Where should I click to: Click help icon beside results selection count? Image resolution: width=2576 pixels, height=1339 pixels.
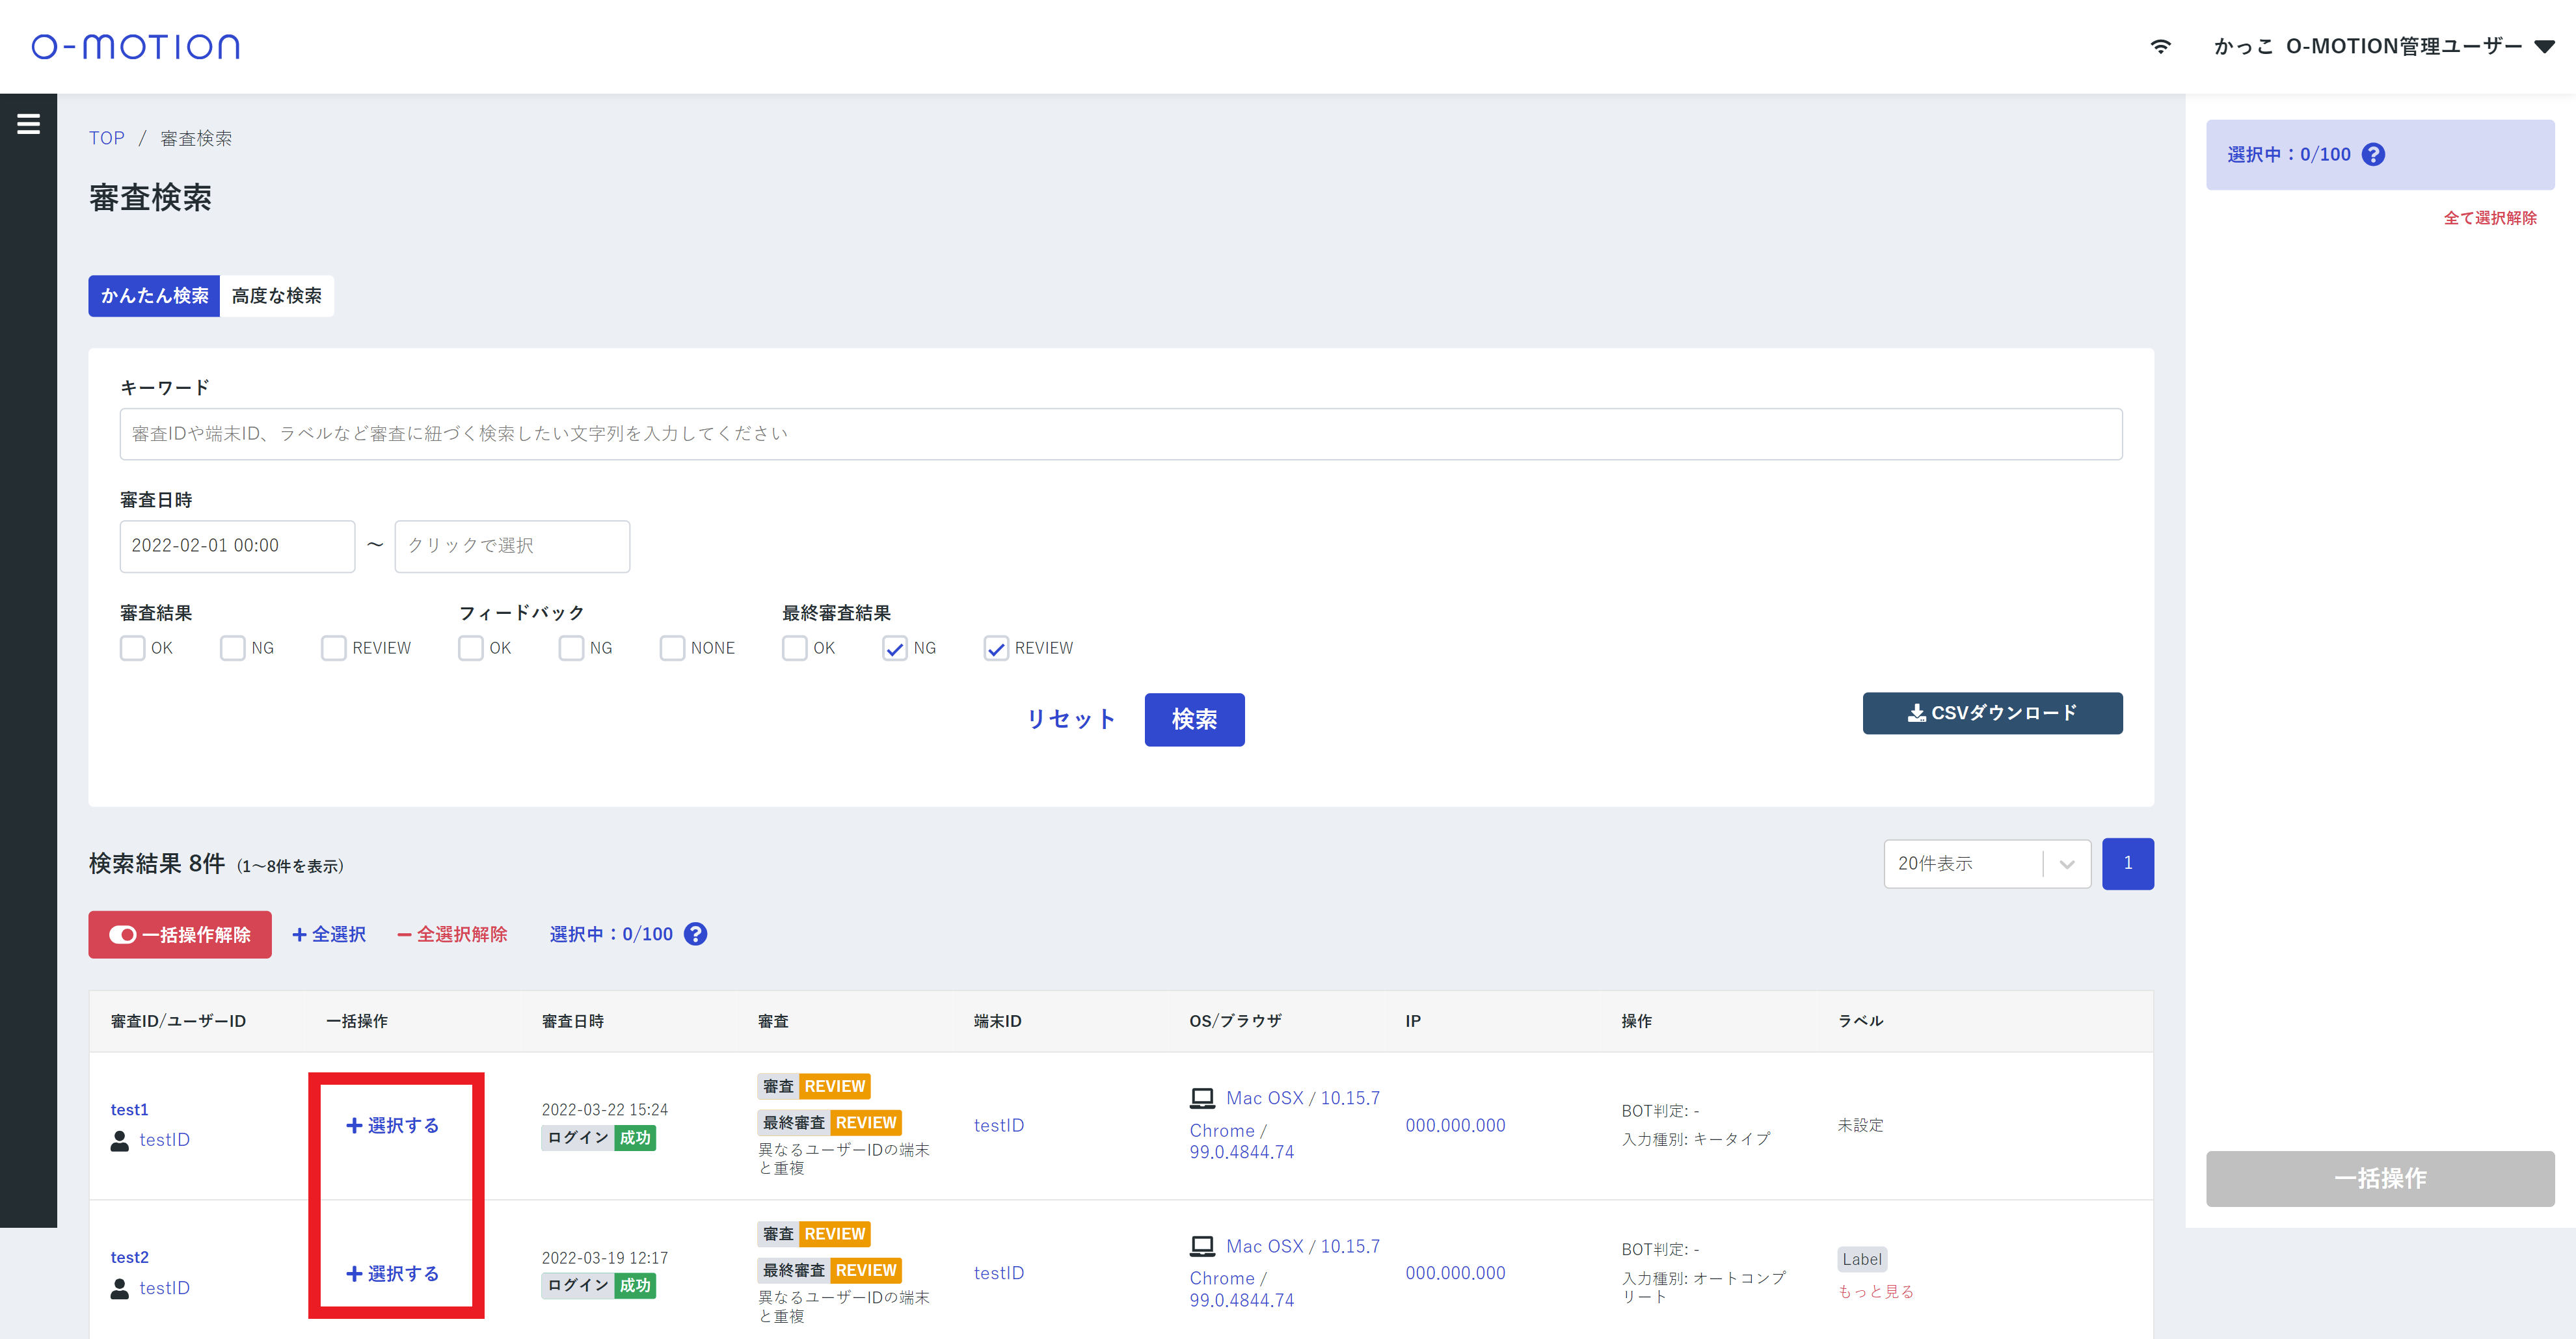pos(695,934)
